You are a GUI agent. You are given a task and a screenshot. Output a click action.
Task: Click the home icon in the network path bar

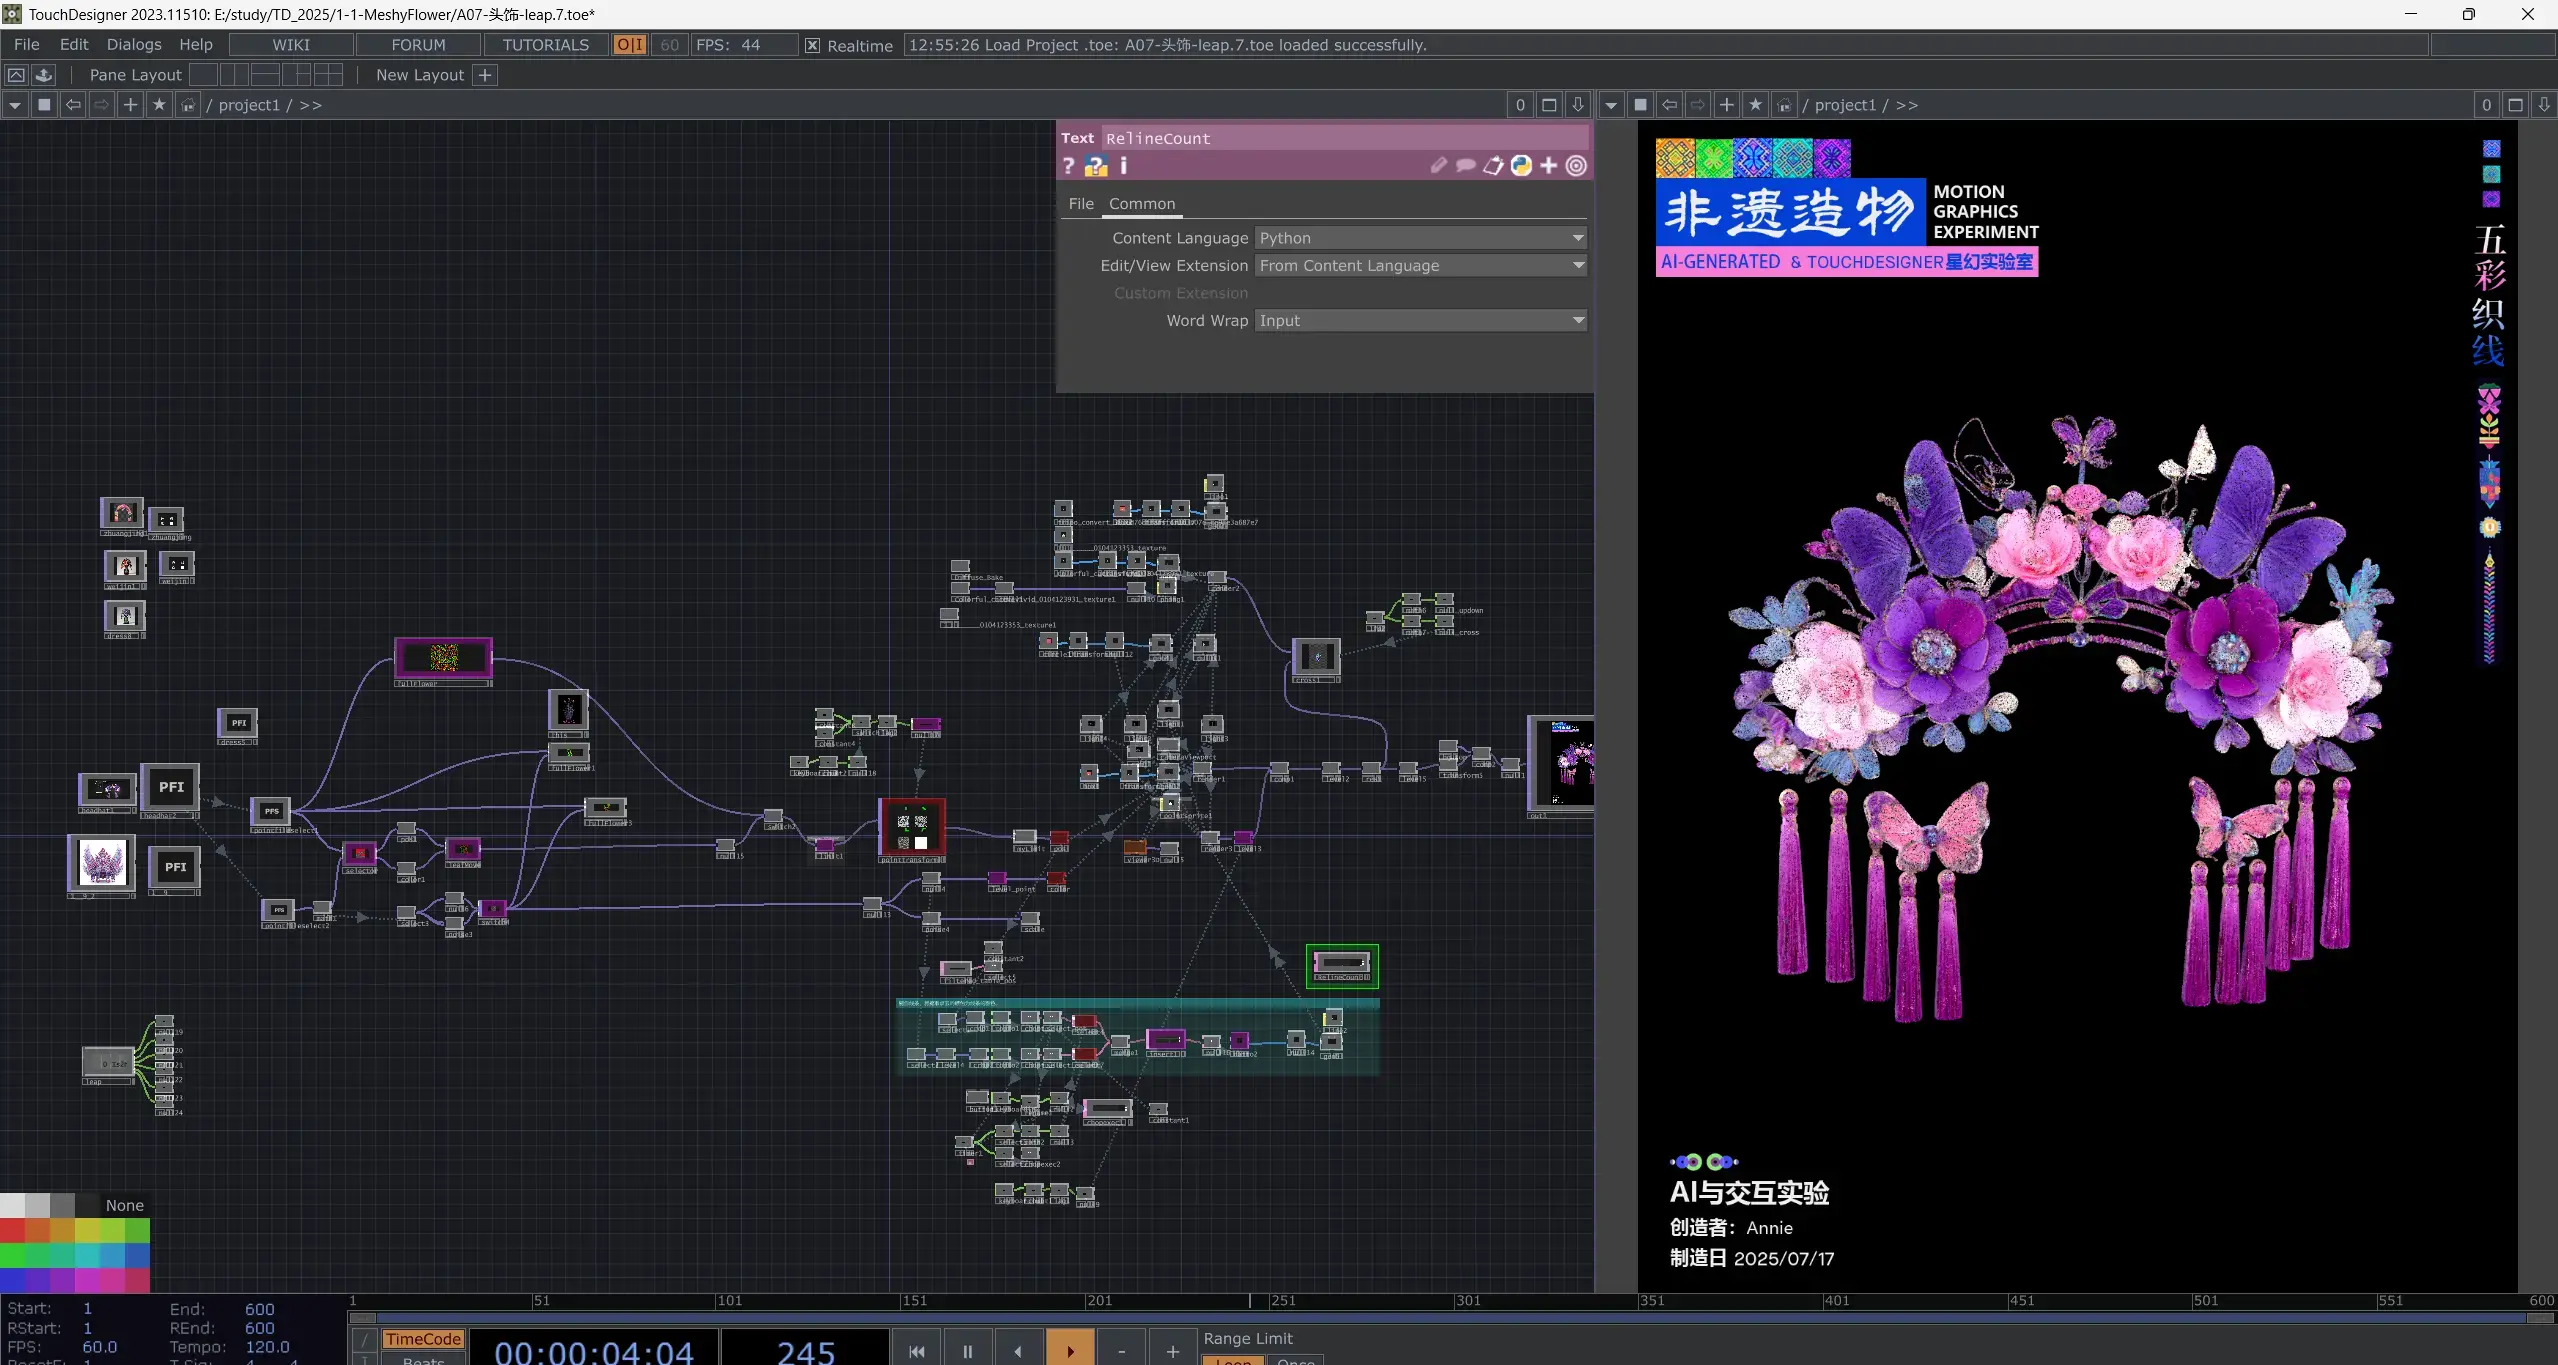pos(188,104)
